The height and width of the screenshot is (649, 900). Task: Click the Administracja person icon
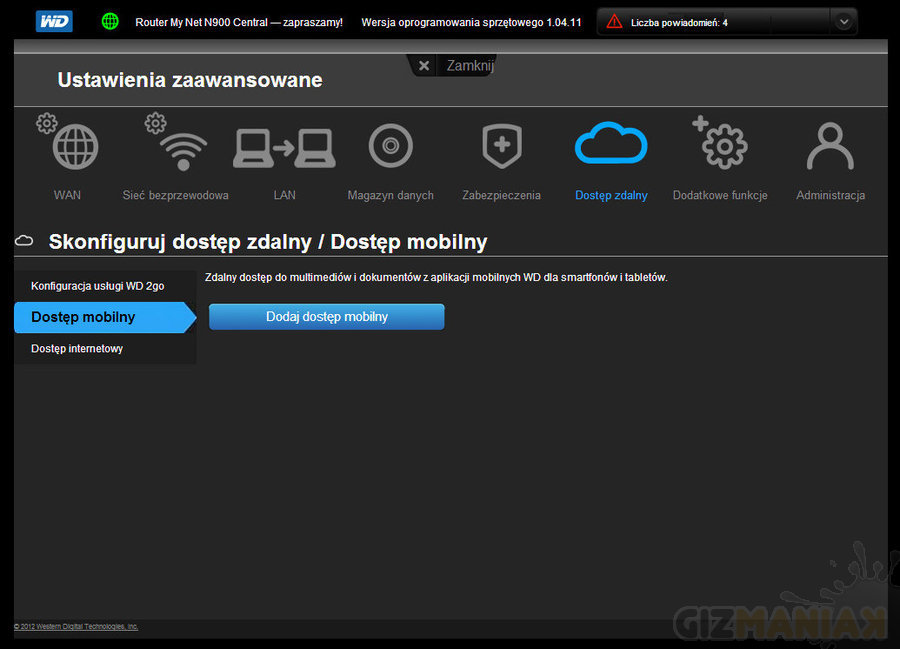[830, 147]
